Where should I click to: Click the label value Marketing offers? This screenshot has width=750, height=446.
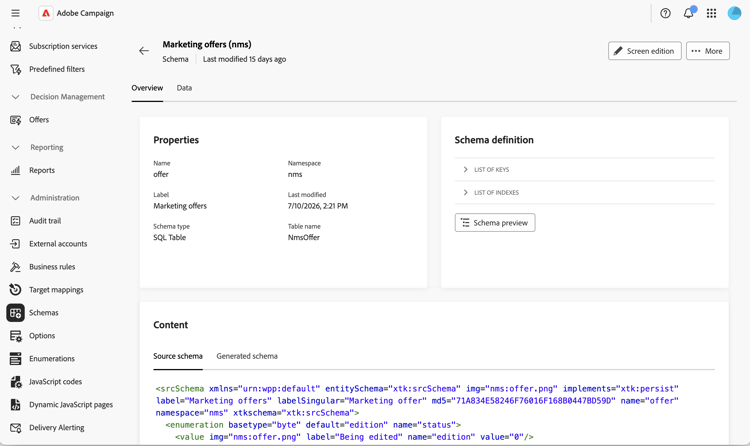tap(180, 206)
